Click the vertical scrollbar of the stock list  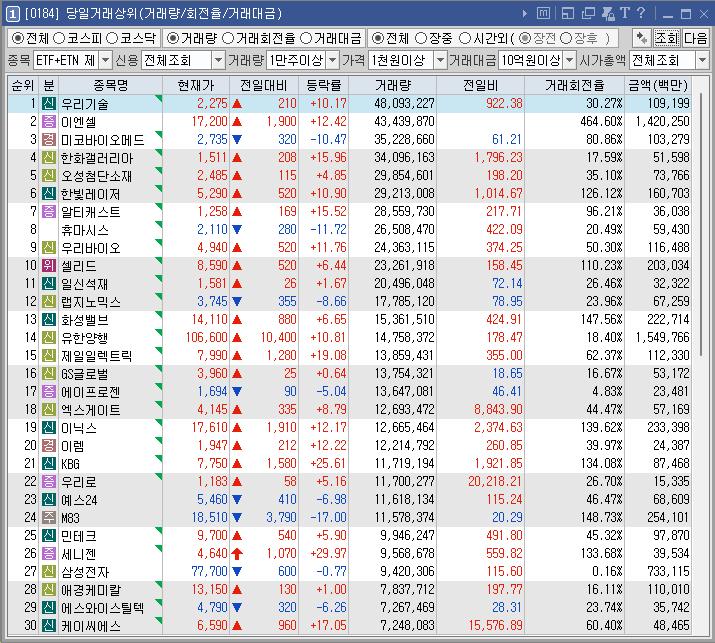tap(701, 226)
